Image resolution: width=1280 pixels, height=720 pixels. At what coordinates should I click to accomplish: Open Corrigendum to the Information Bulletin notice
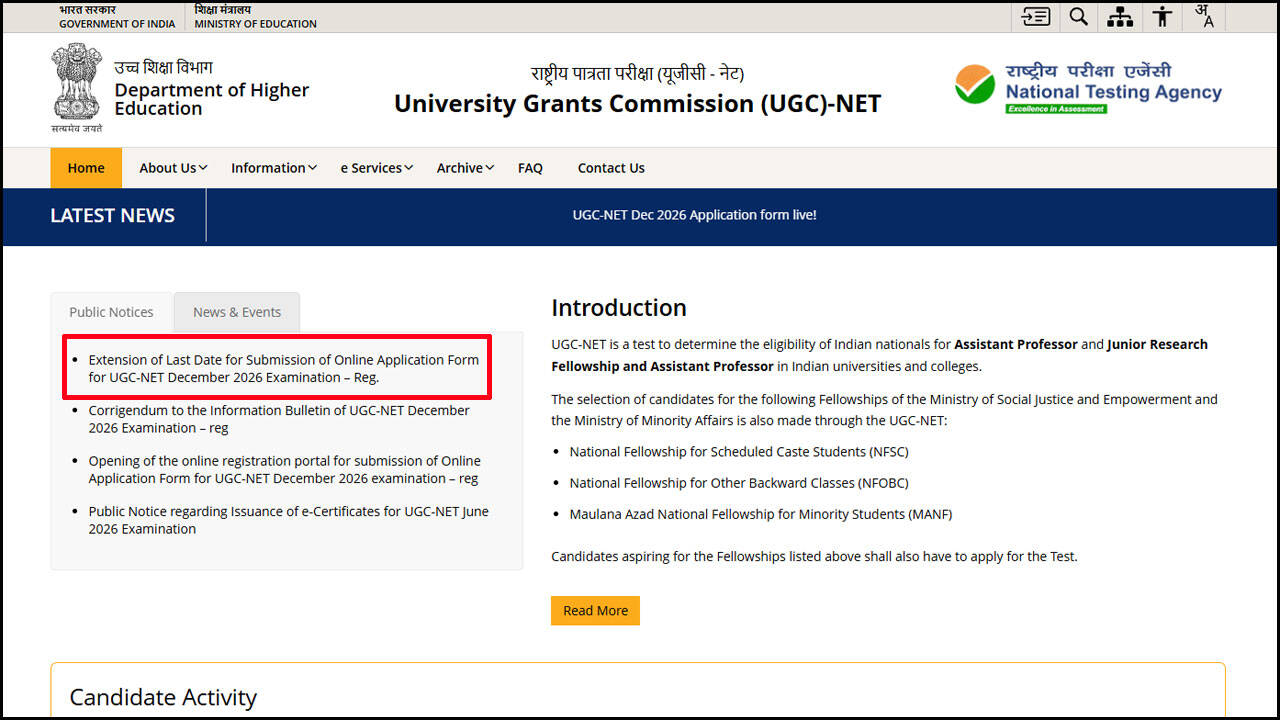point(279,419)
